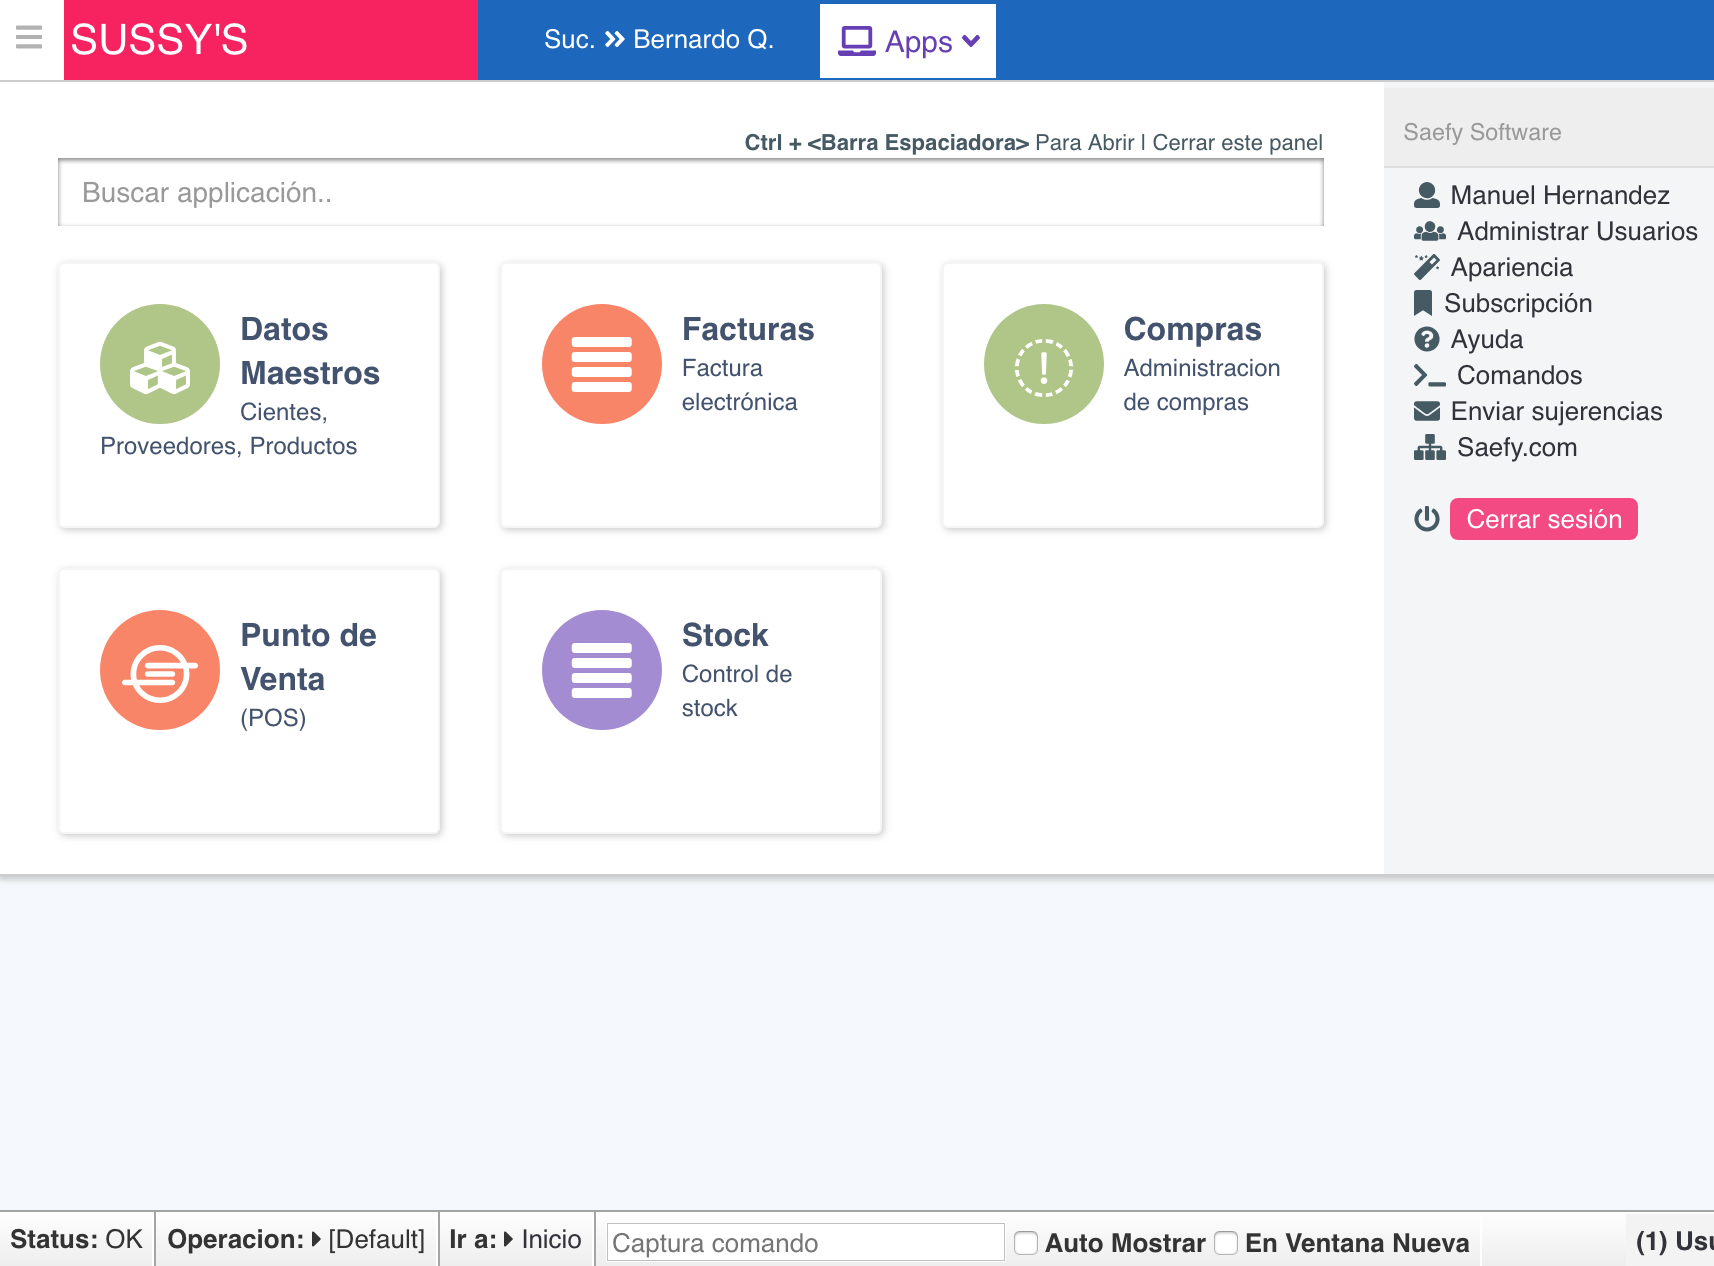The width and height of the screenshot is (1714, 1266).
Task: Open Apariencia with the wand icon
Action: 1425,266
